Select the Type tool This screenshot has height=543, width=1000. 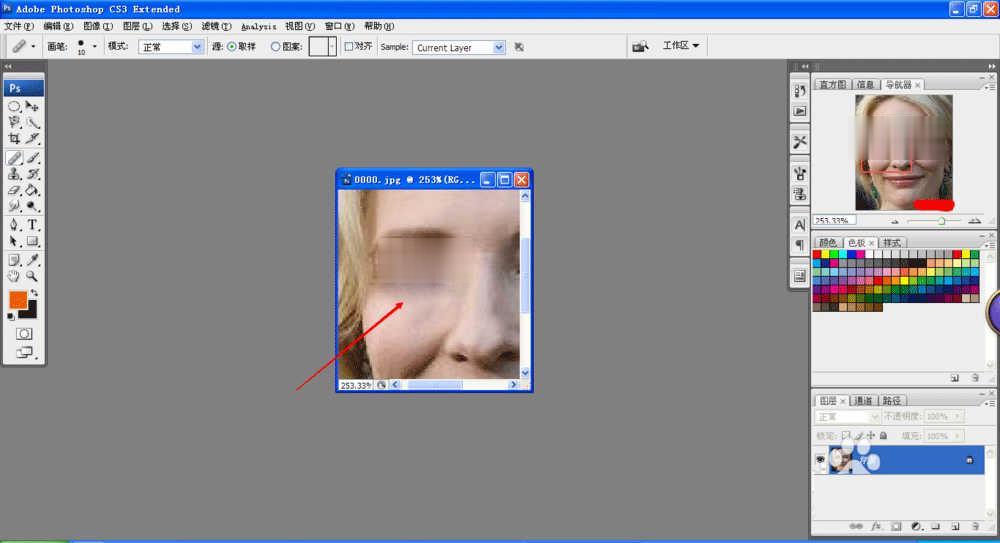click(x=32, y=225)
